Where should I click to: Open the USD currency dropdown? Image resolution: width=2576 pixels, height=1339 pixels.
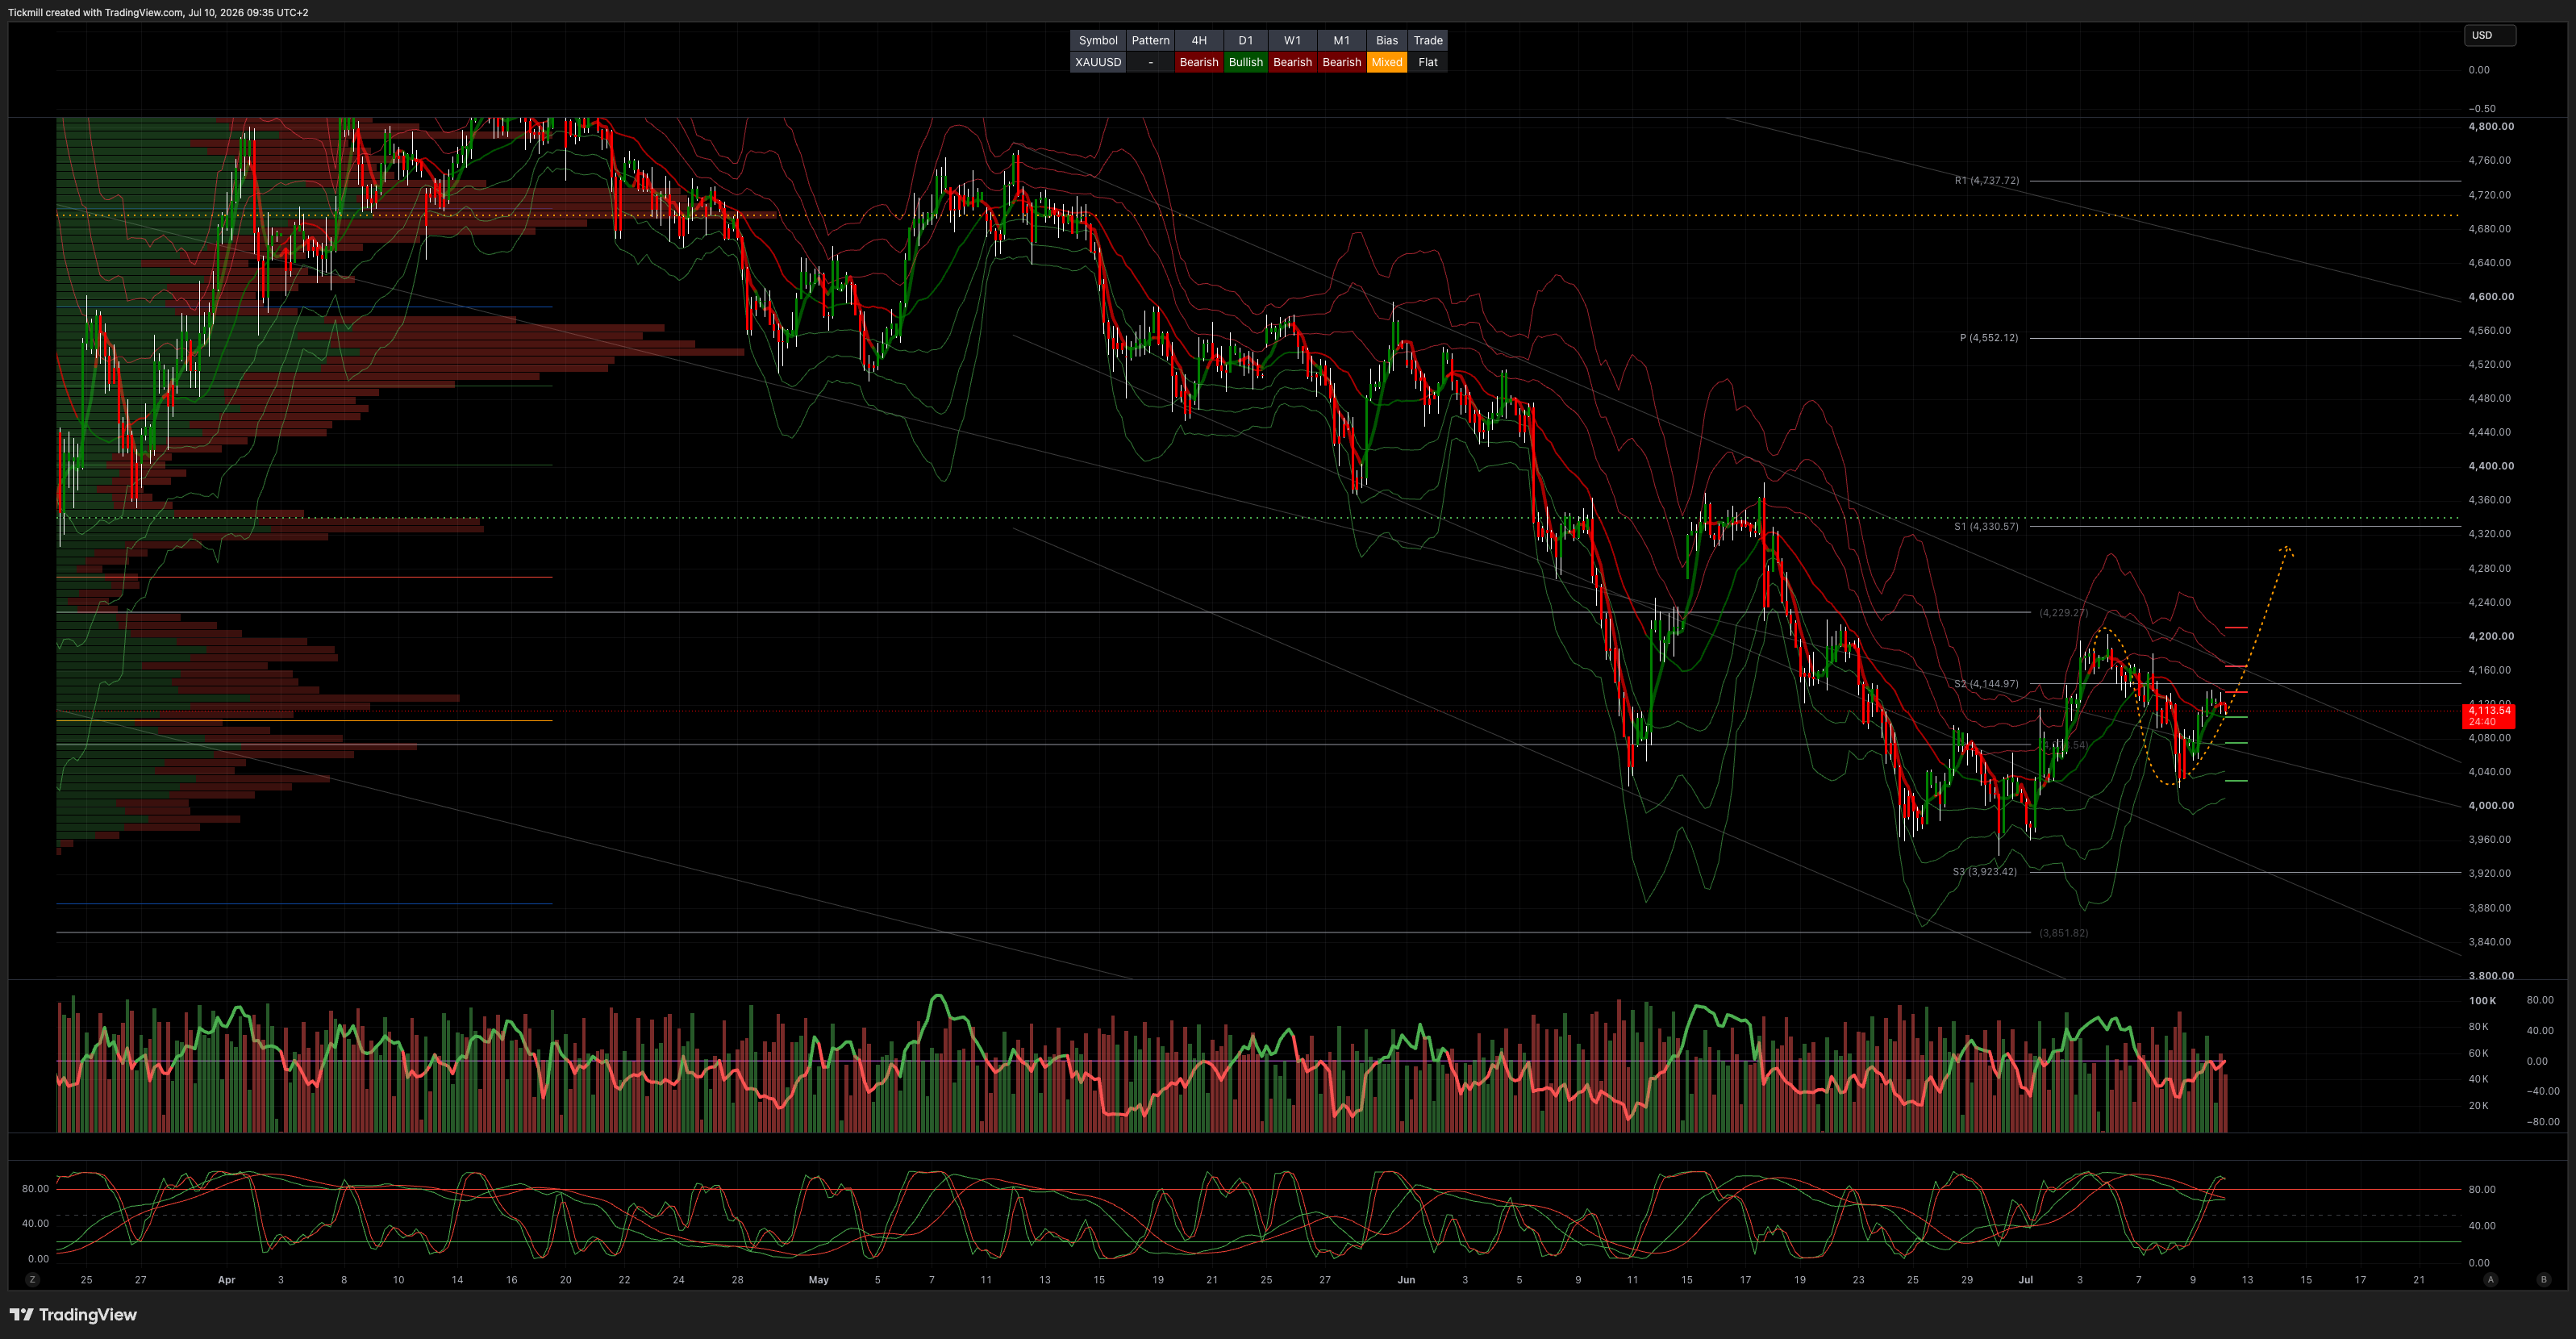2489,35
